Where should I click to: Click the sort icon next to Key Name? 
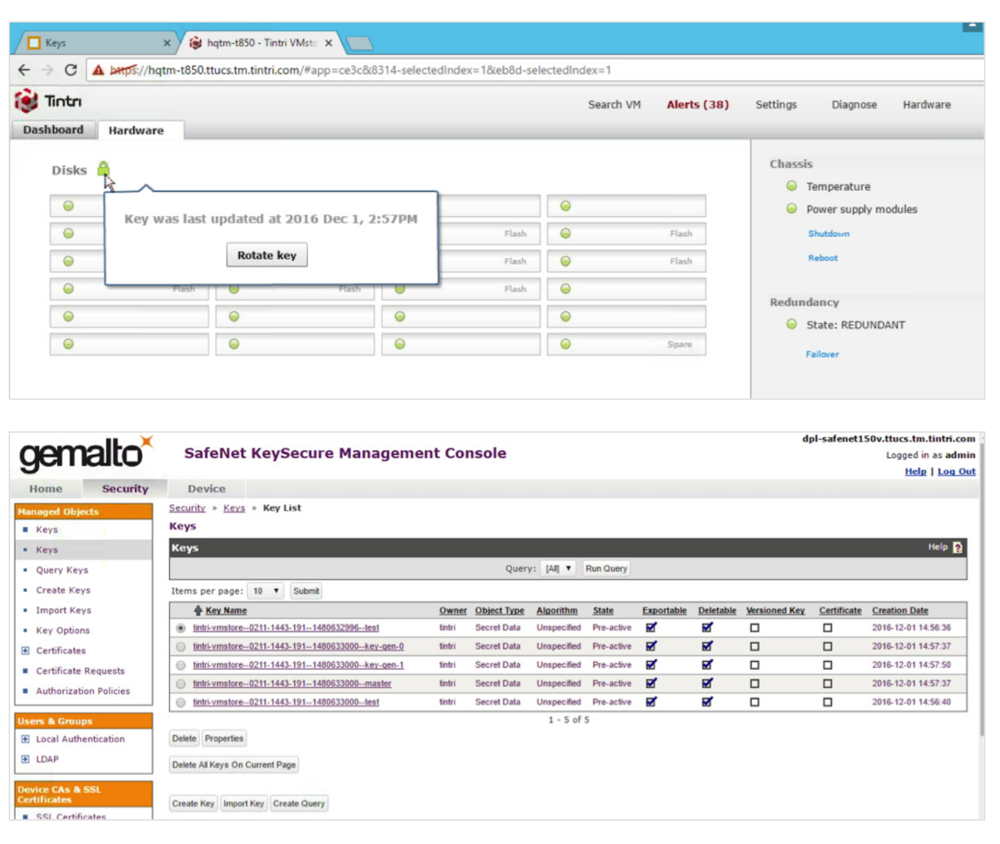pos(198,611)
